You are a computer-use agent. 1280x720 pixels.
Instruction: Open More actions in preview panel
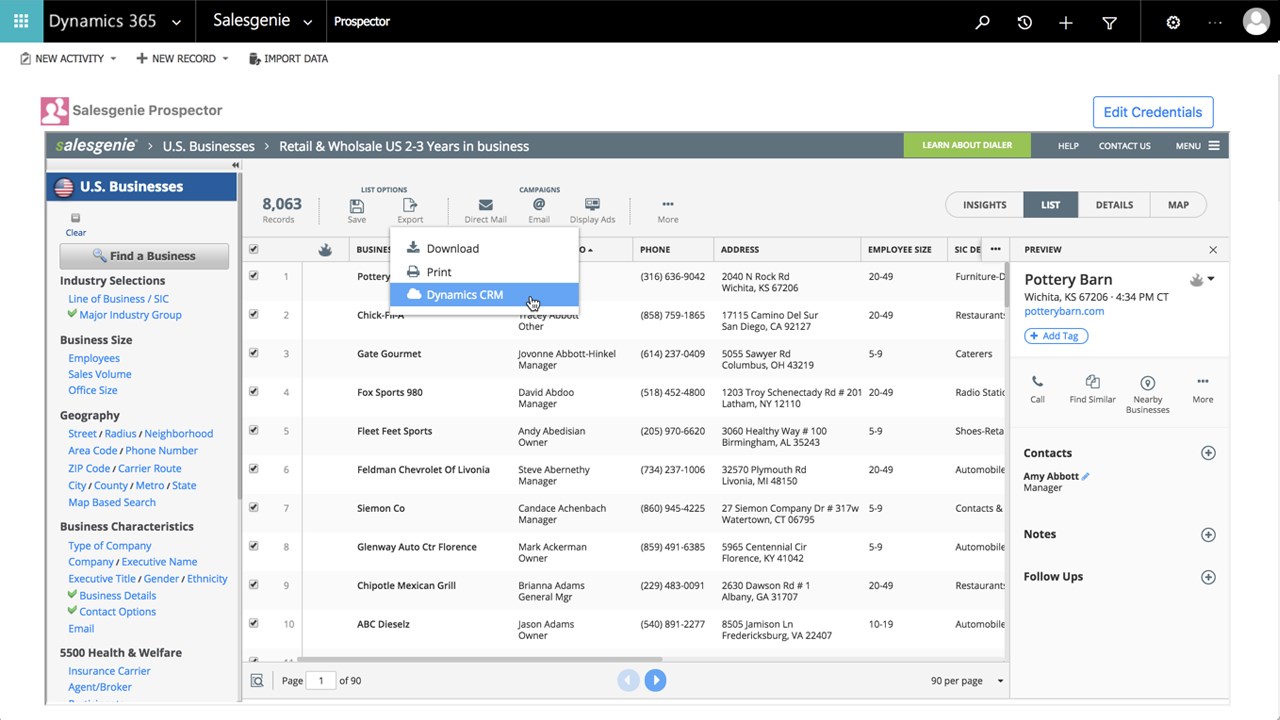(1203, 388)
